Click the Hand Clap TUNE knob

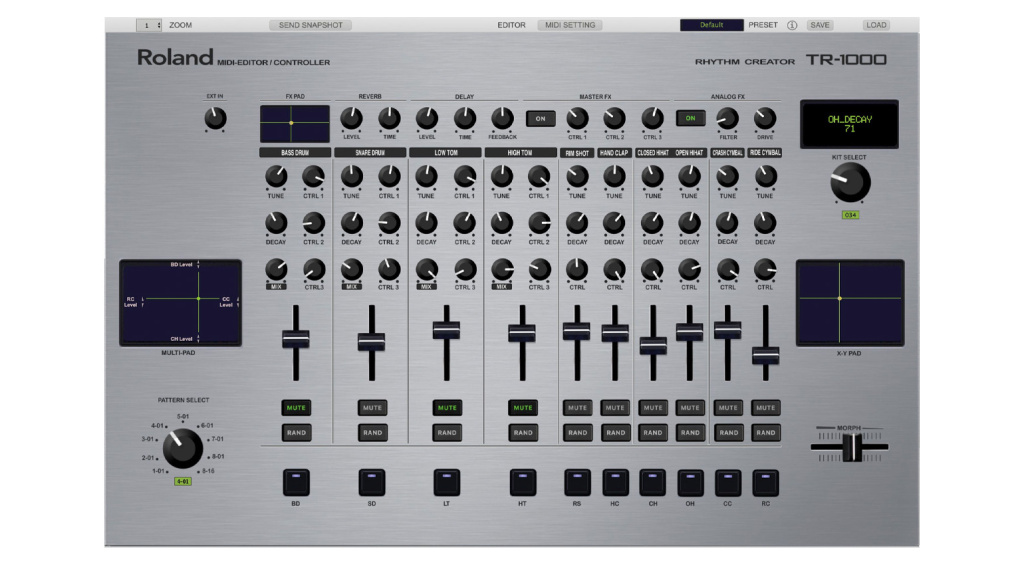click(x=615, y=176)
